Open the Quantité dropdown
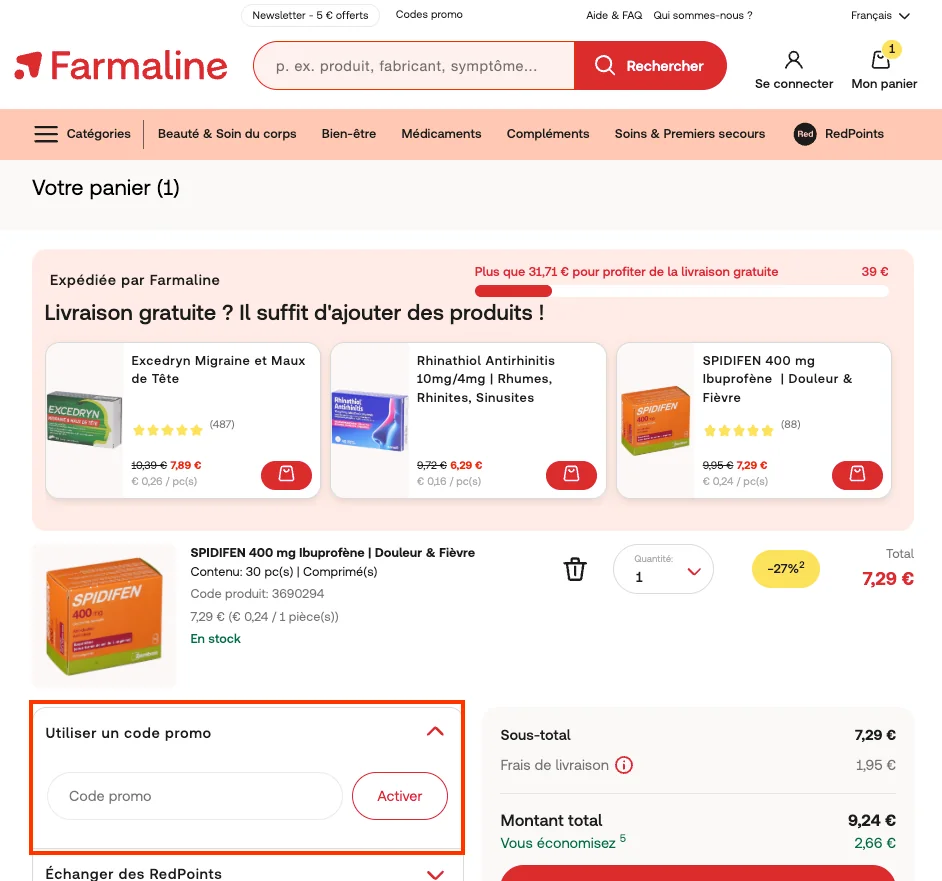942x881 pixels. [x=663, y=569]
